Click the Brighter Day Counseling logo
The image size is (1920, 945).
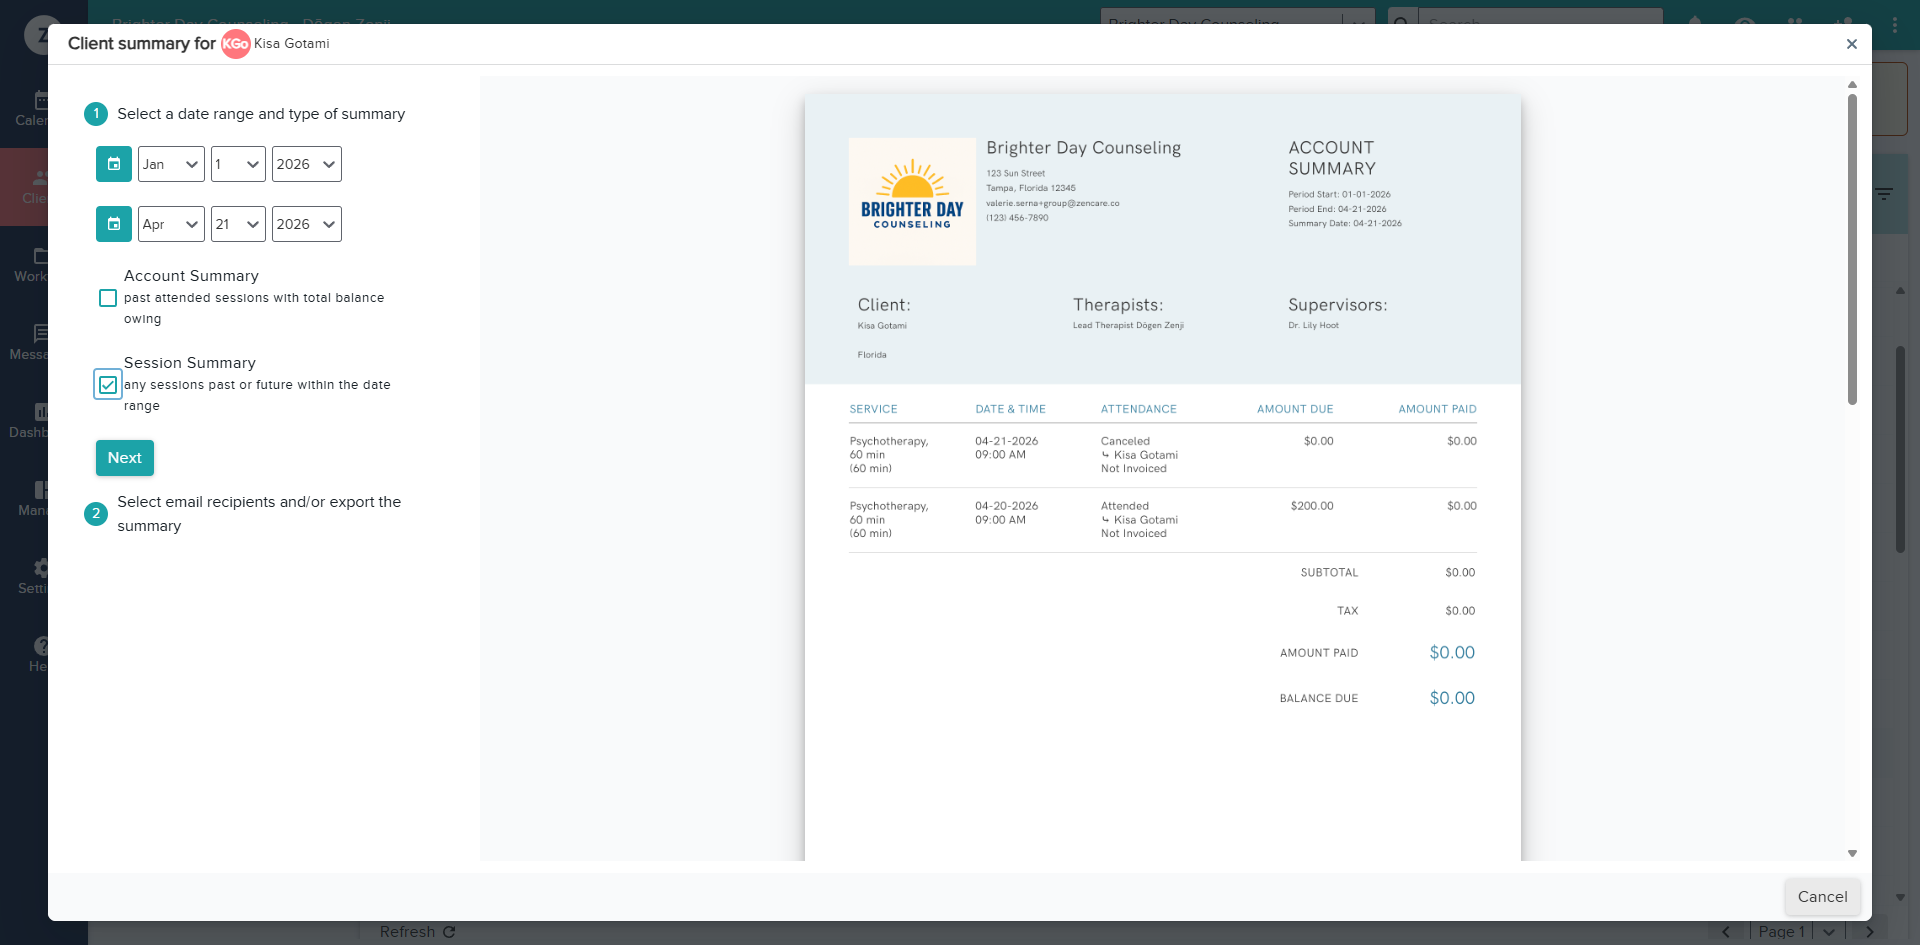pyautogui.click(x=912, y=202)
